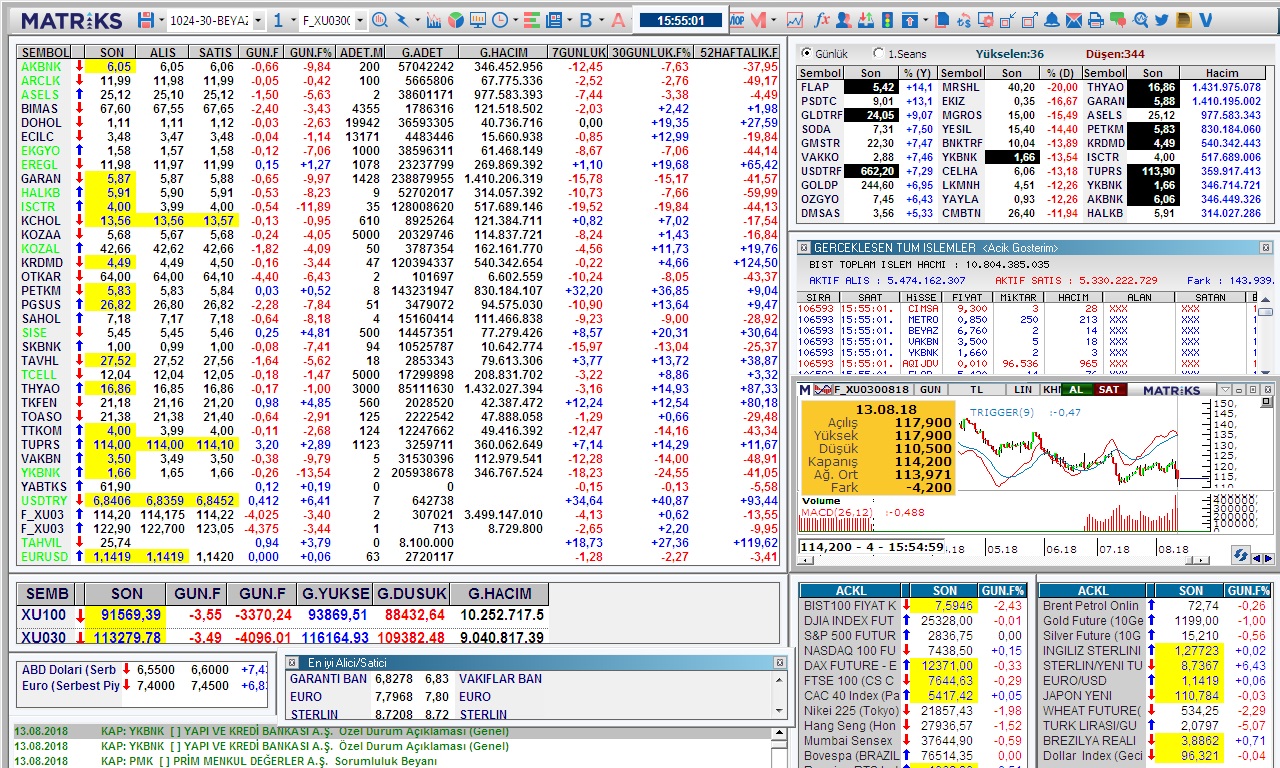
Task: Click the THYAO row in watchlist
Action: (398, 388)
